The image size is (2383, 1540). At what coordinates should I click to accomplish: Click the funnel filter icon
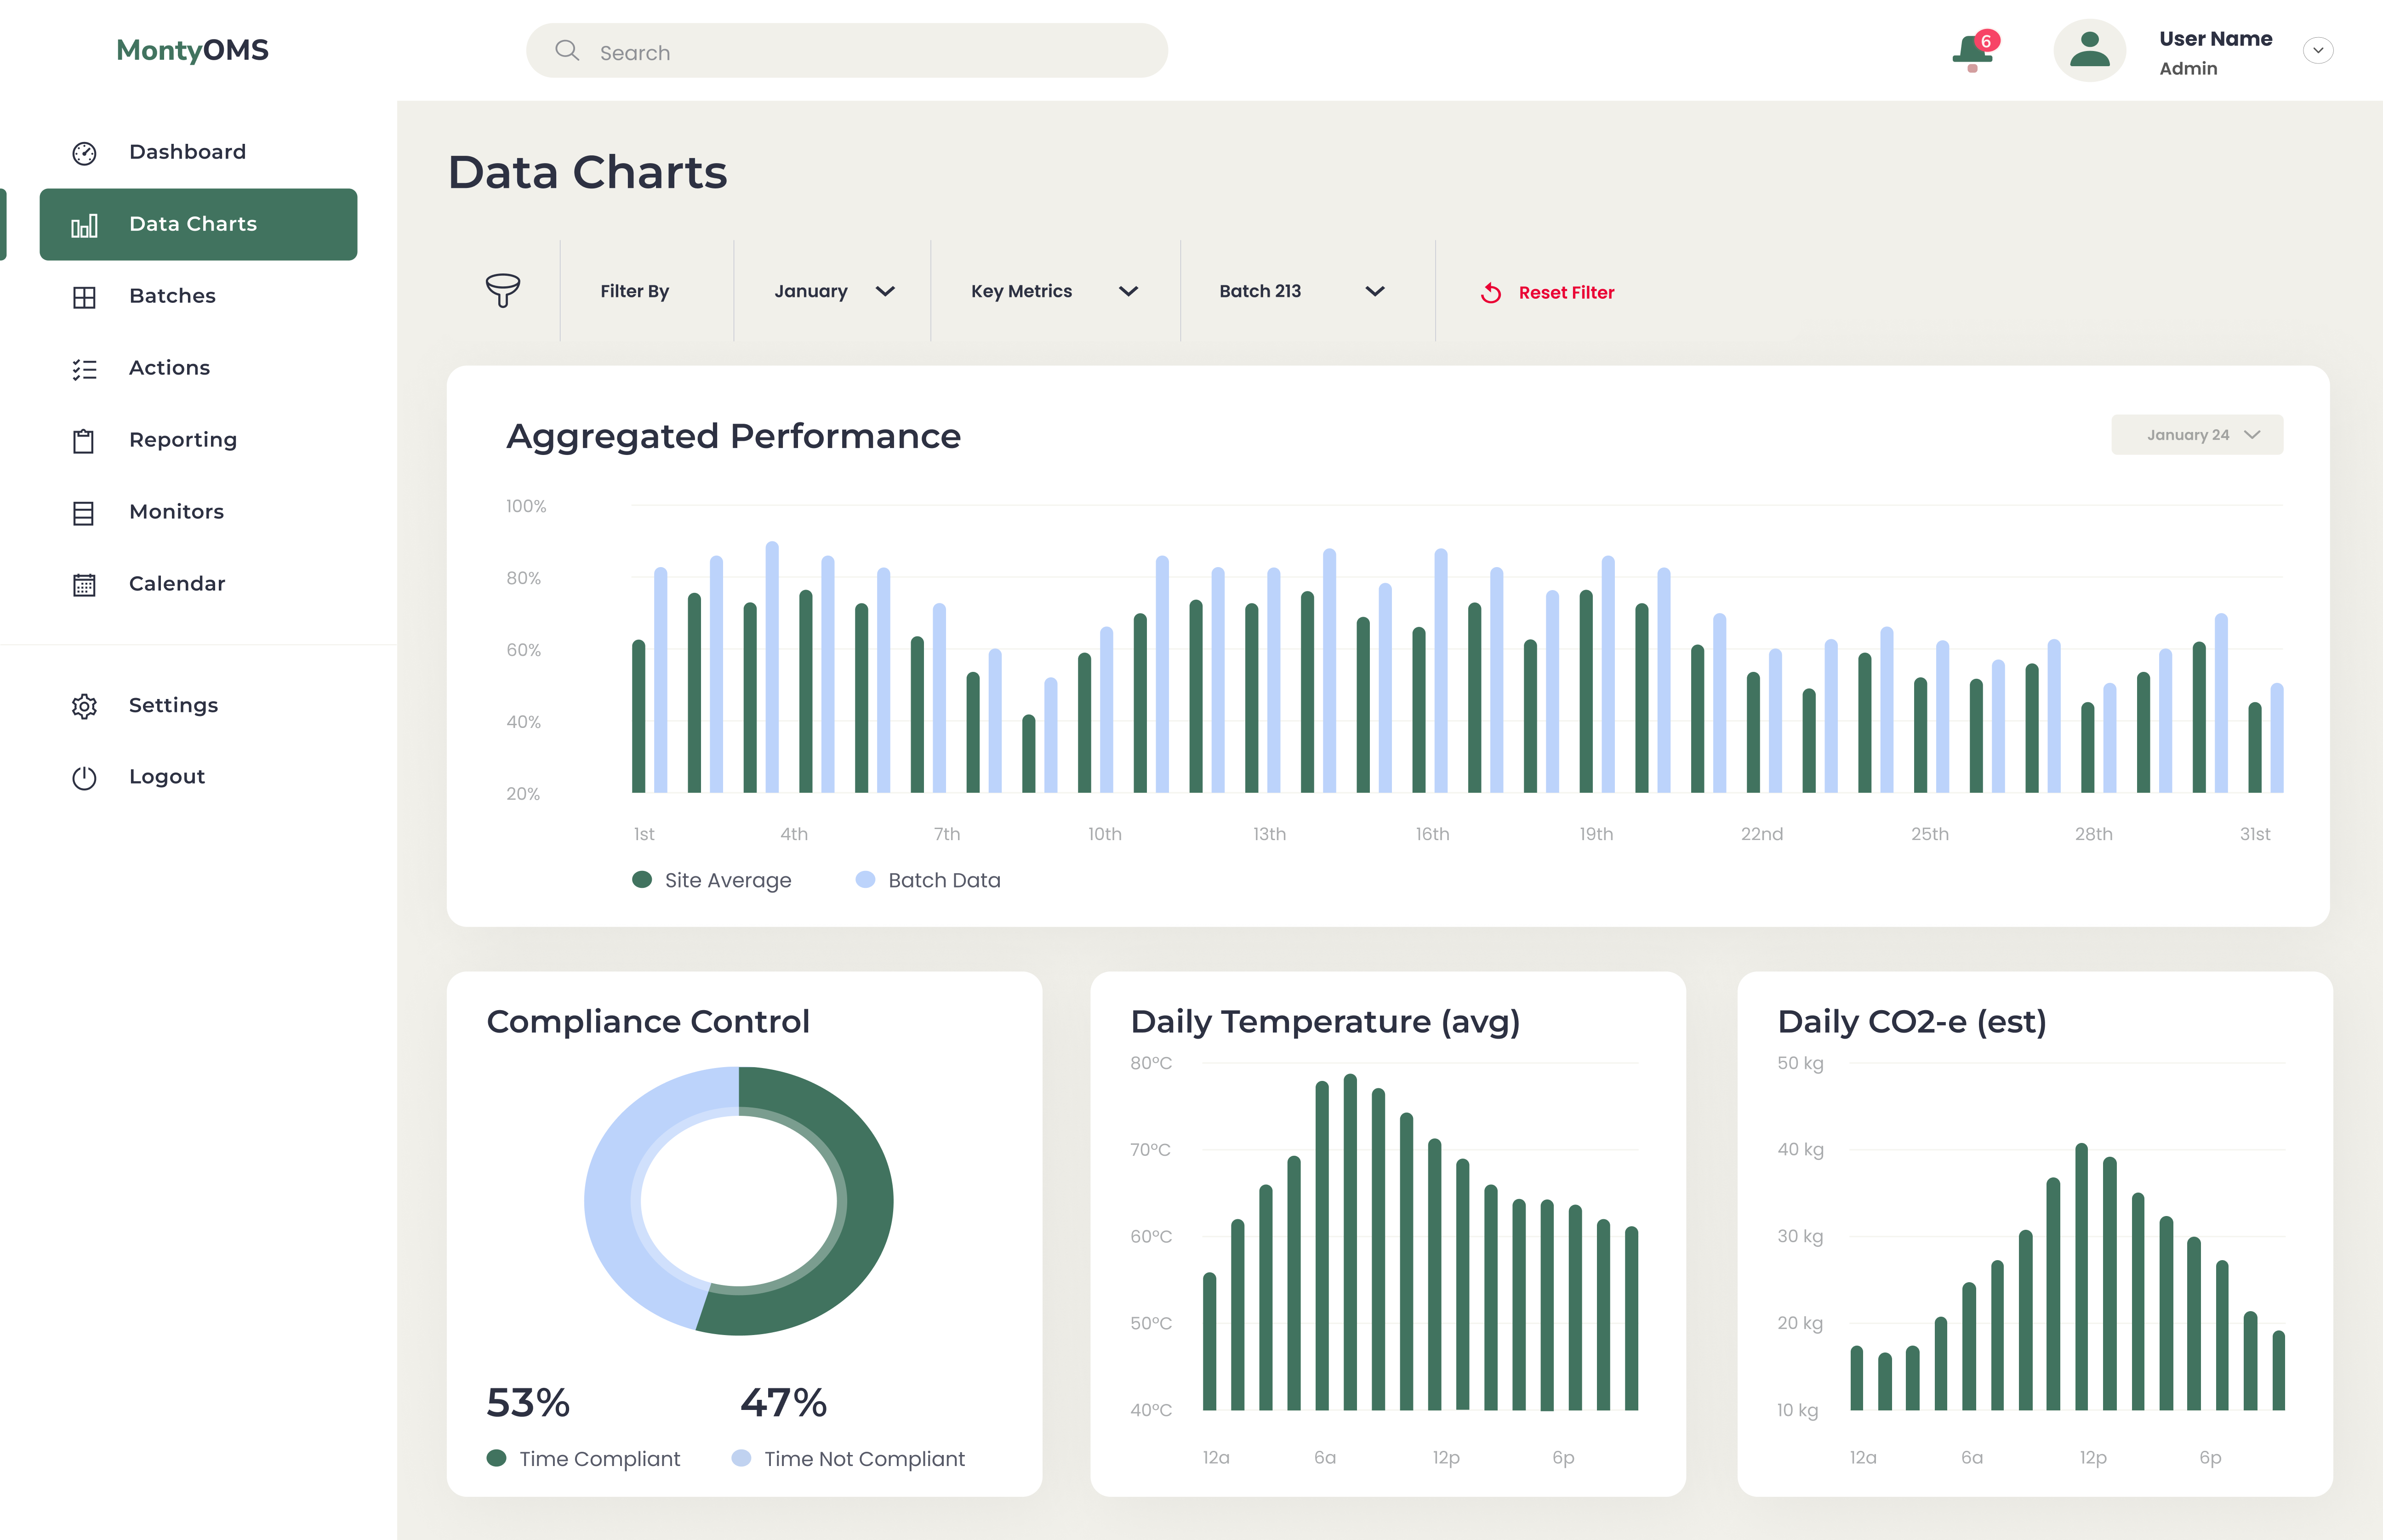503,290
